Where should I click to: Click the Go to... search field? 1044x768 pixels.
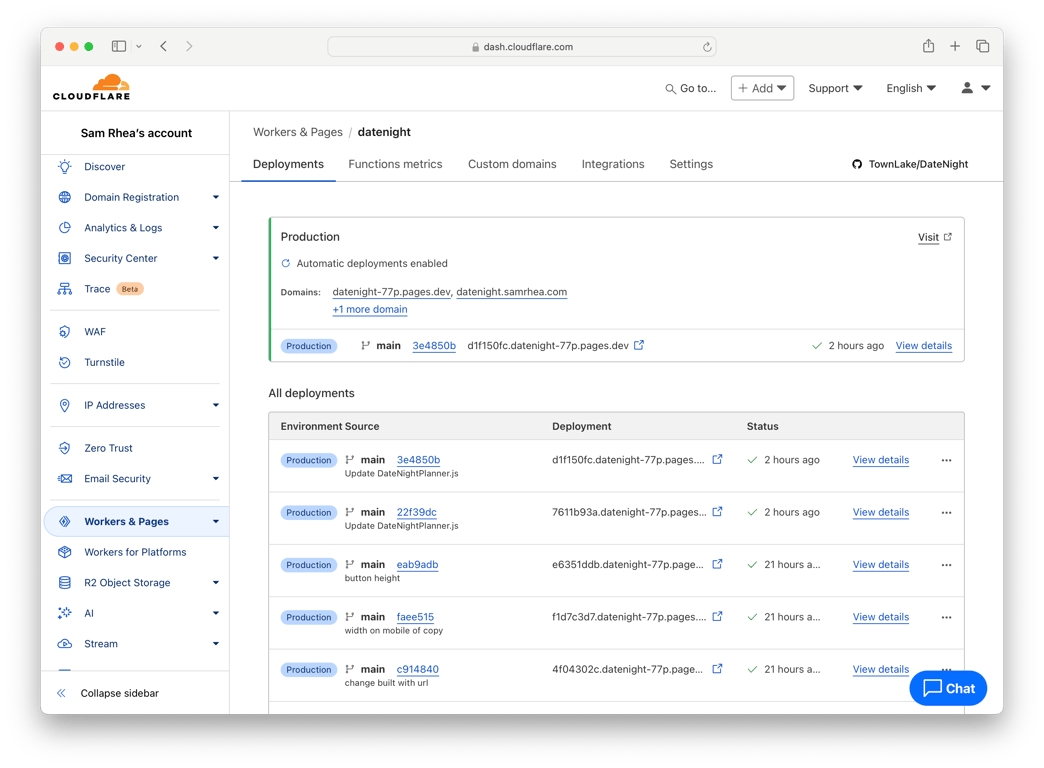690,88
